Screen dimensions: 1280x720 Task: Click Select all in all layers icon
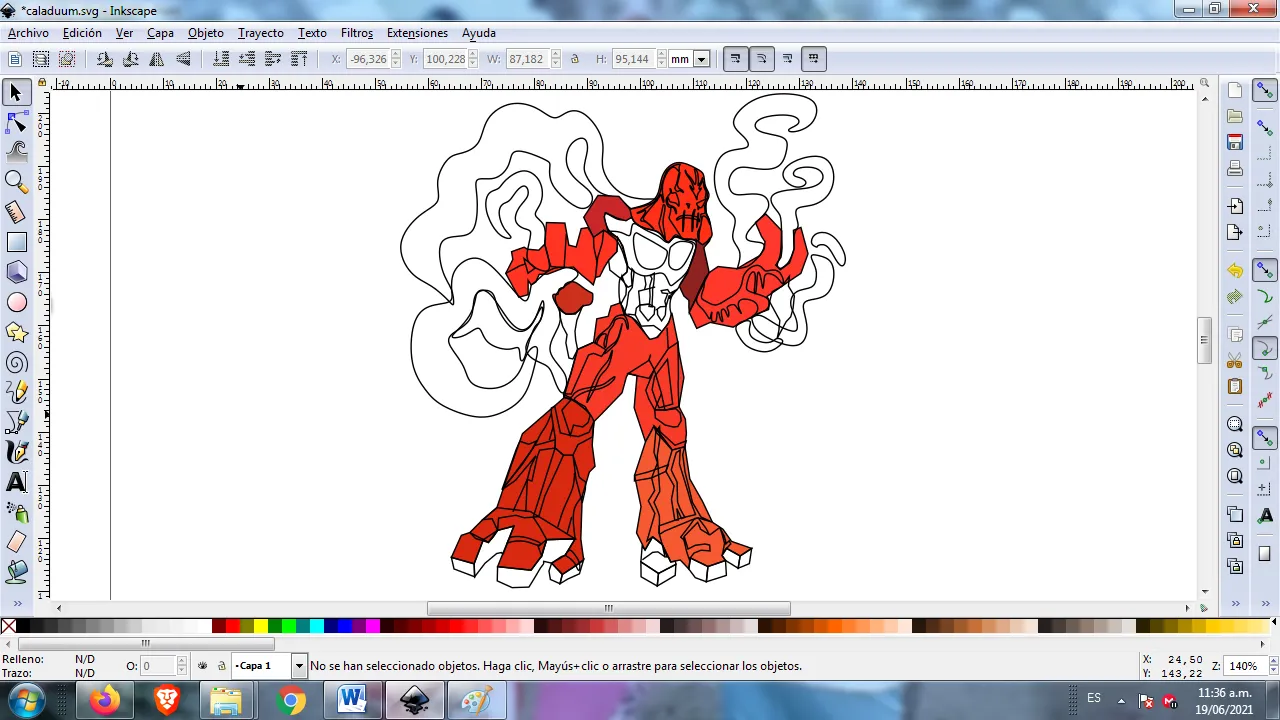pyautogui.click(x=41, y=59)
